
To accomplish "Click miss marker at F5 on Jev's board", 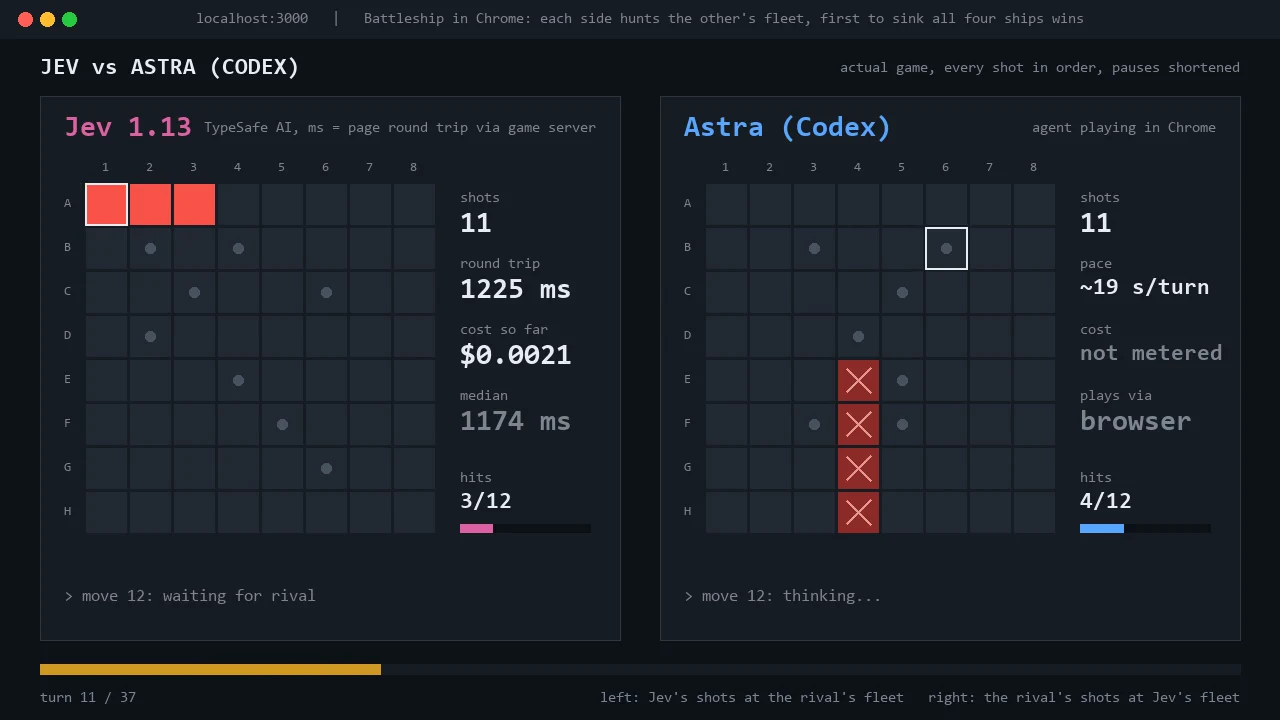I will 282,424.
